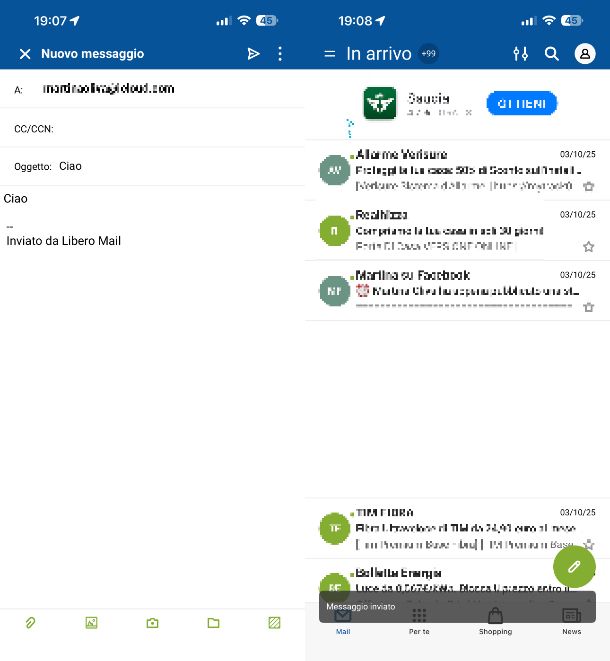Open the three-dot options menu in composer
610x661 pixels.
(280, 54)
